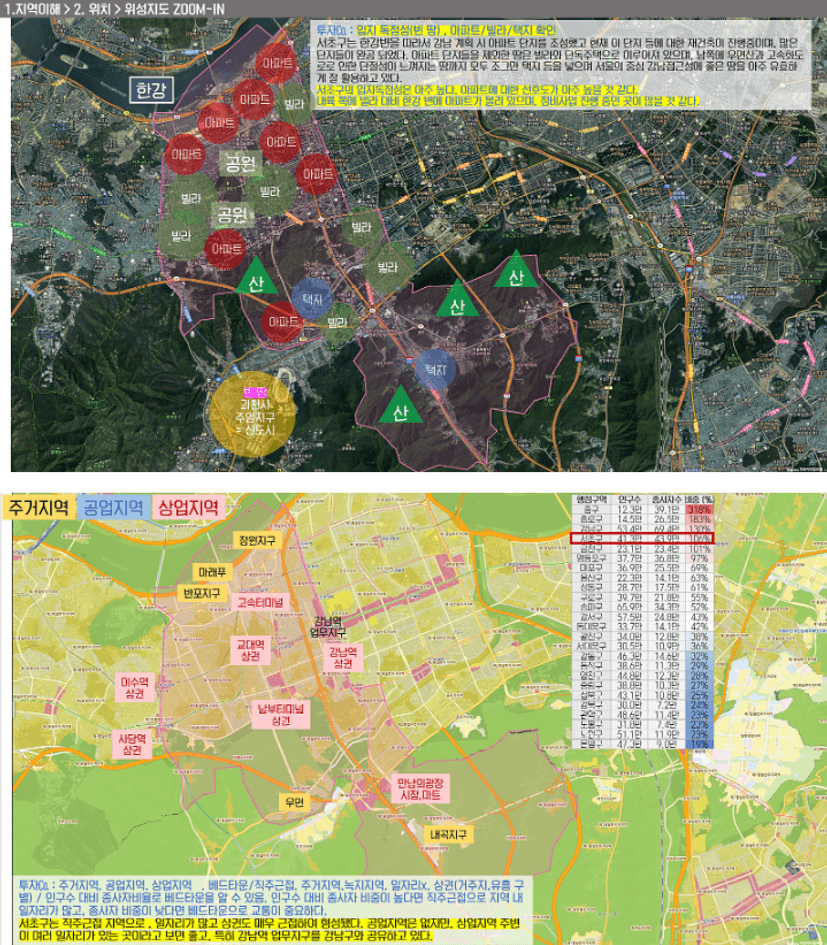
Task: Click the 우면 yellow label
Action: [x=294, y=802]
